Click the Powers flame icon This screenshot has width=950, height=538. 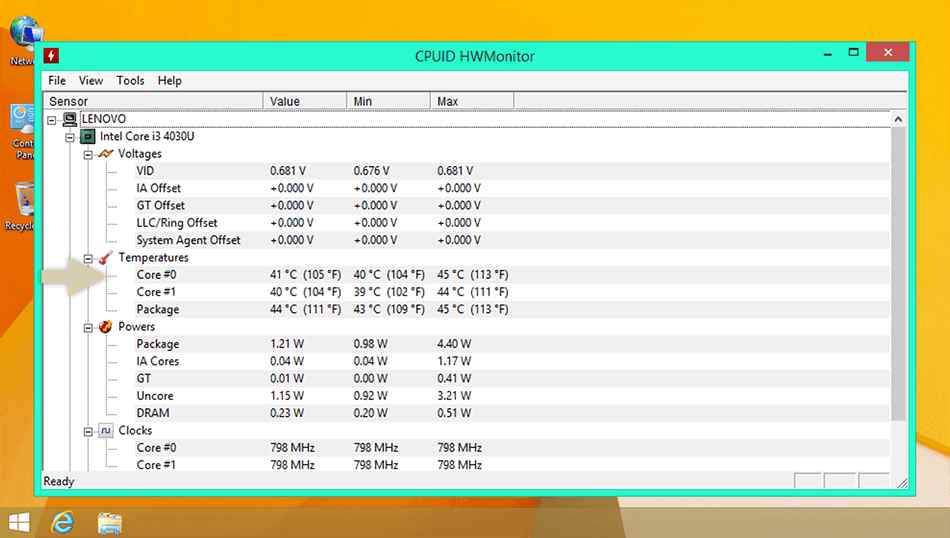tap(105, 327)
